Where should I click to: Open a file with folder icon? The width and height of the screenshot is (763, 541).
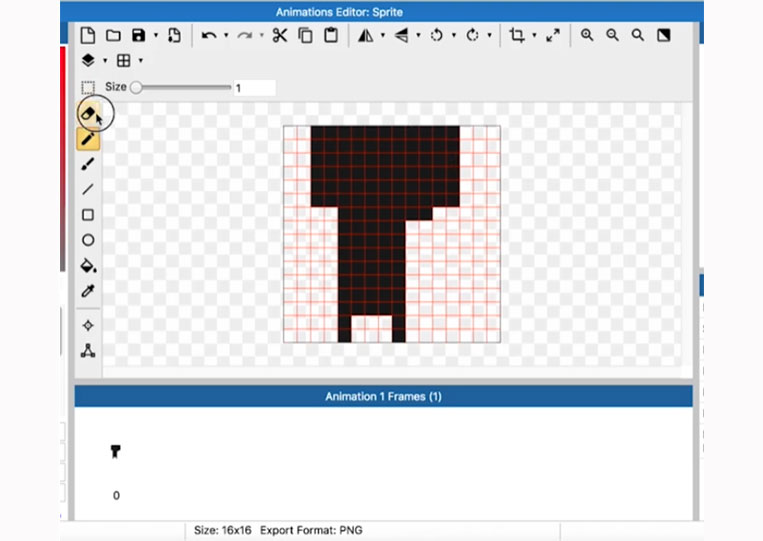point(113,35)
